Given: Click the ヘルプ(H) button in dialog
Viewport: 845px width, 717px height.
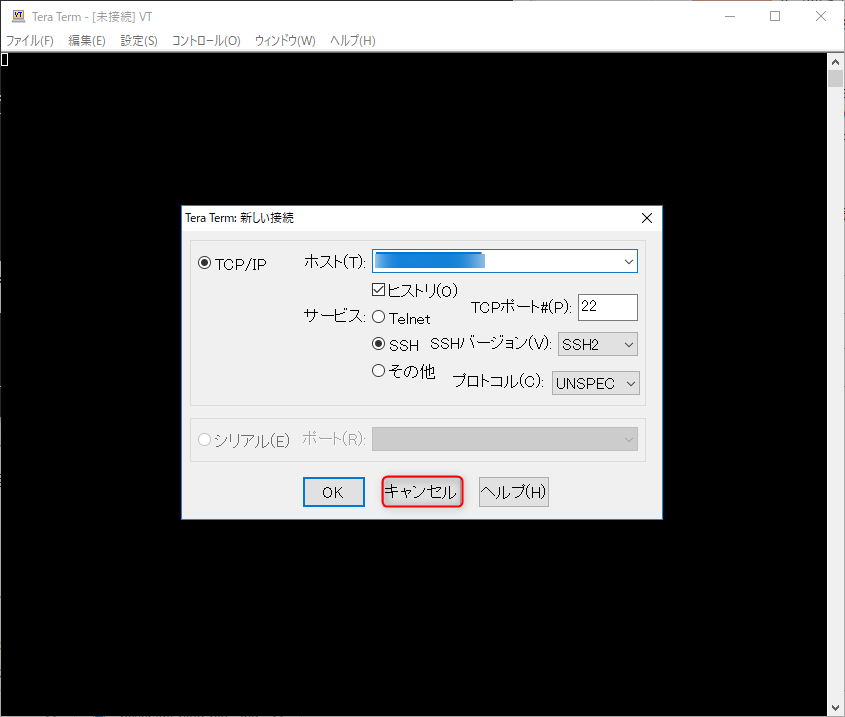Looking at the screenshot, I should pos(514,492).
